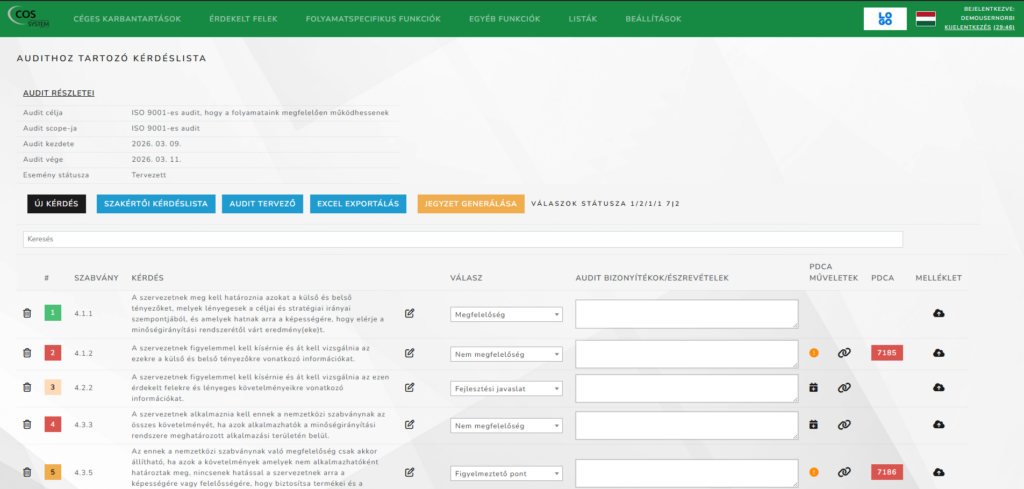
Task: Delete question row 2 with trash icon
Action: click(x=27, y=353)
